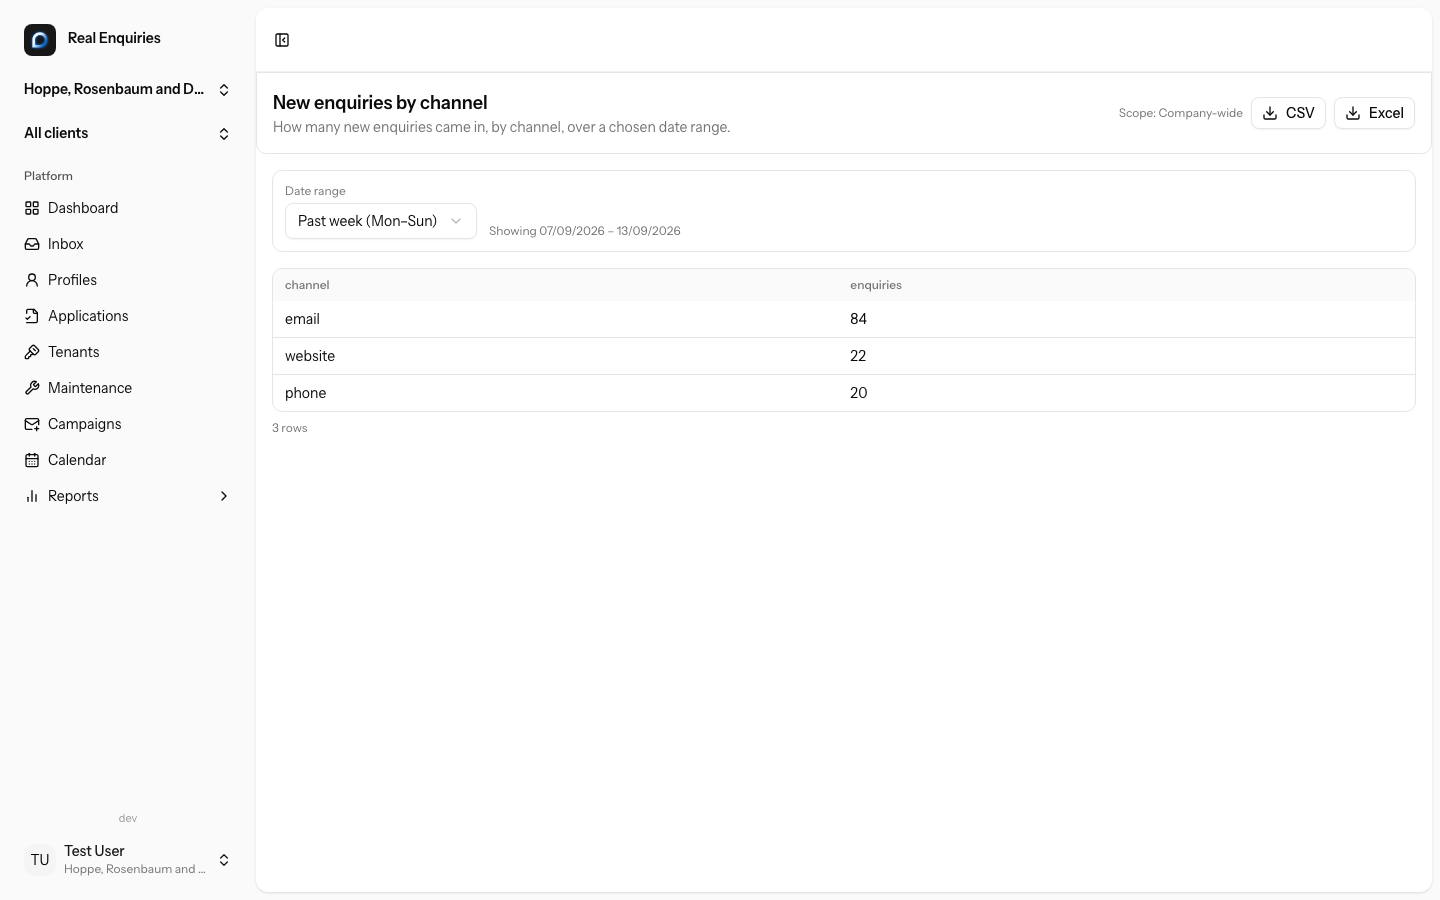This screenshot has width=1440, height=900.
Task: Click the Real Enquiries logo icon
Action: pos(40,40)
